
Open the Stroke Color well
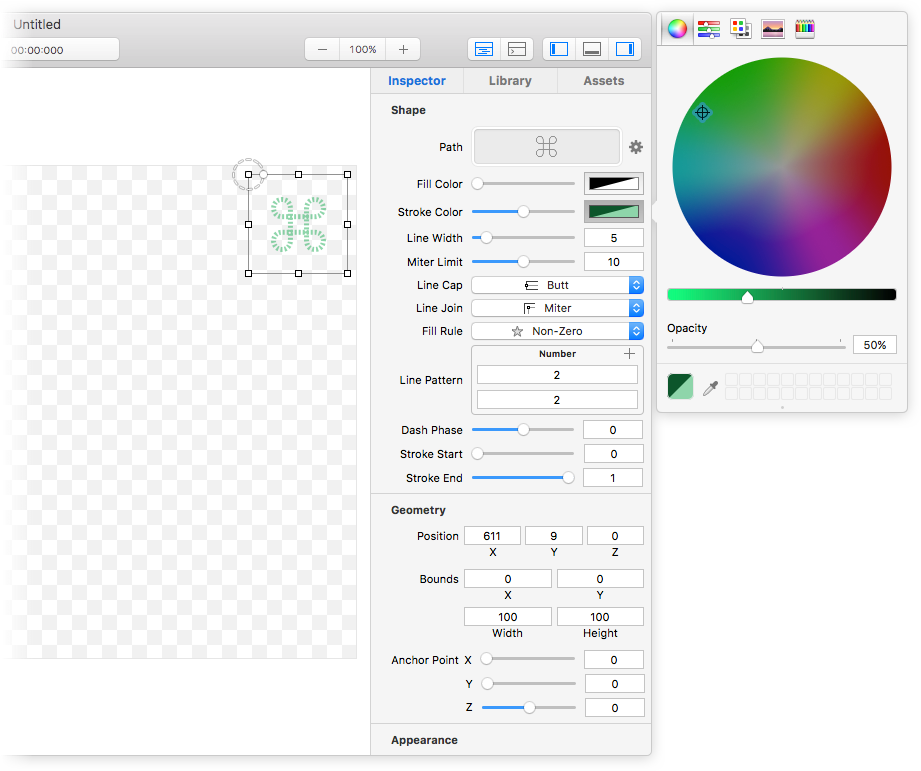coord(614,211)
